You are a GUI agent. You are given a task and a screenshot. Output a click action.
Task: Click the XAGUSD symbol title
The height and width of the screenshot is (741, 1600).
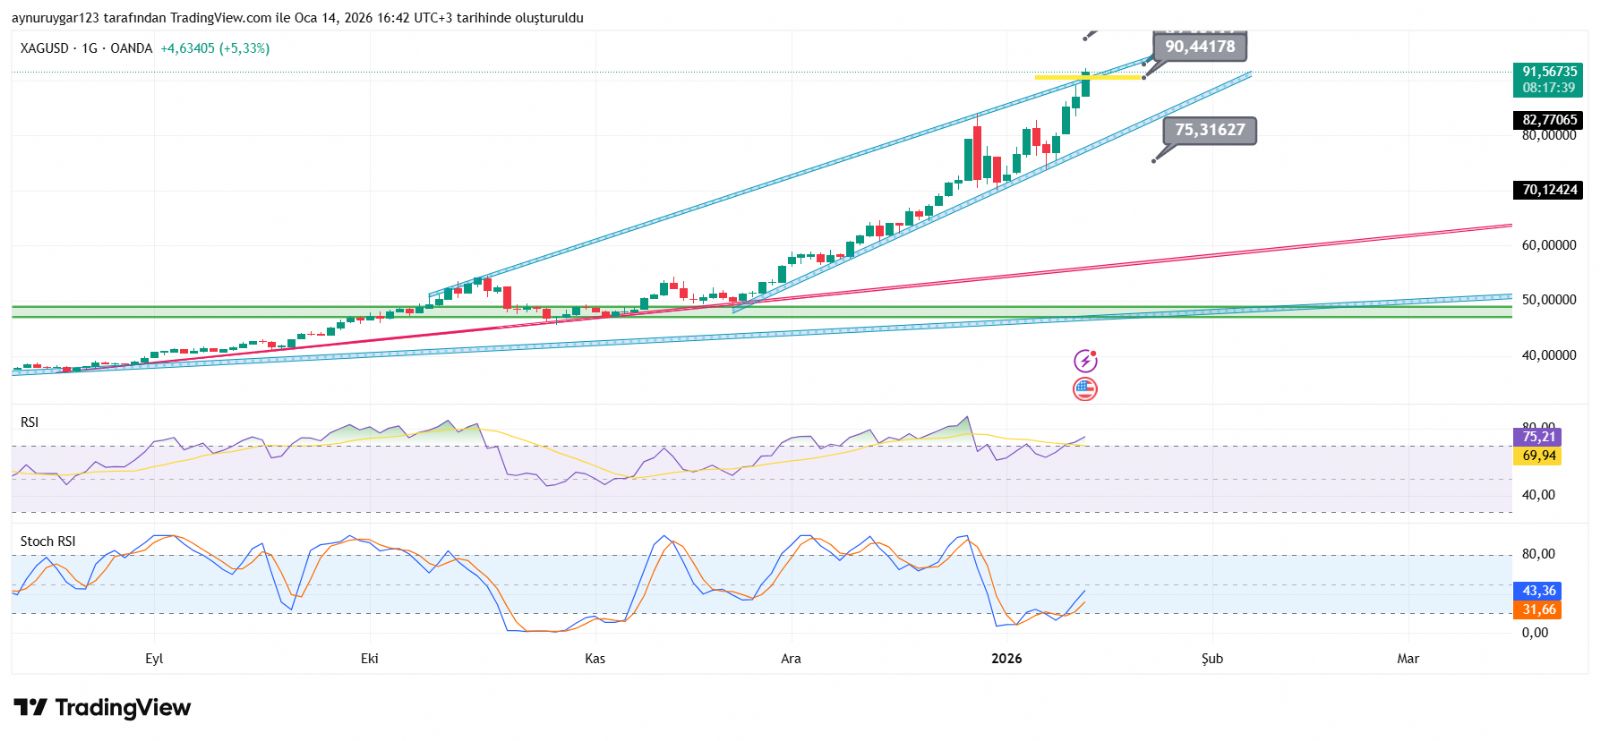(44, 48)
